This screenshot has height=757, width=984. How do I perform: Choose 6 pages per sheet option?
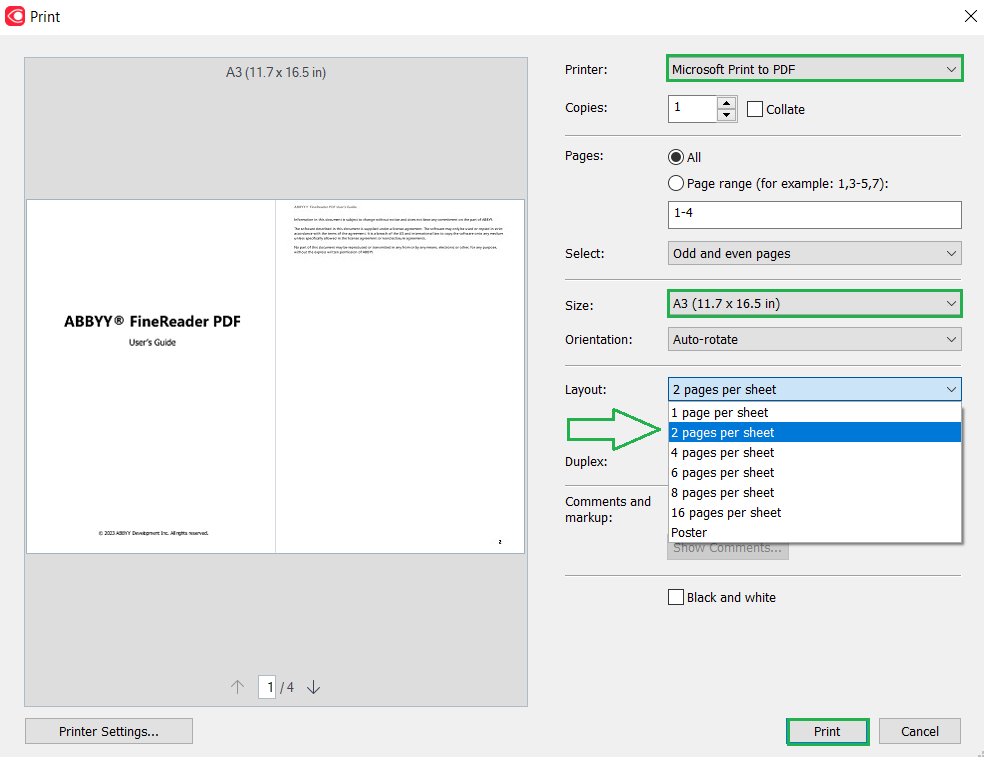815,473
